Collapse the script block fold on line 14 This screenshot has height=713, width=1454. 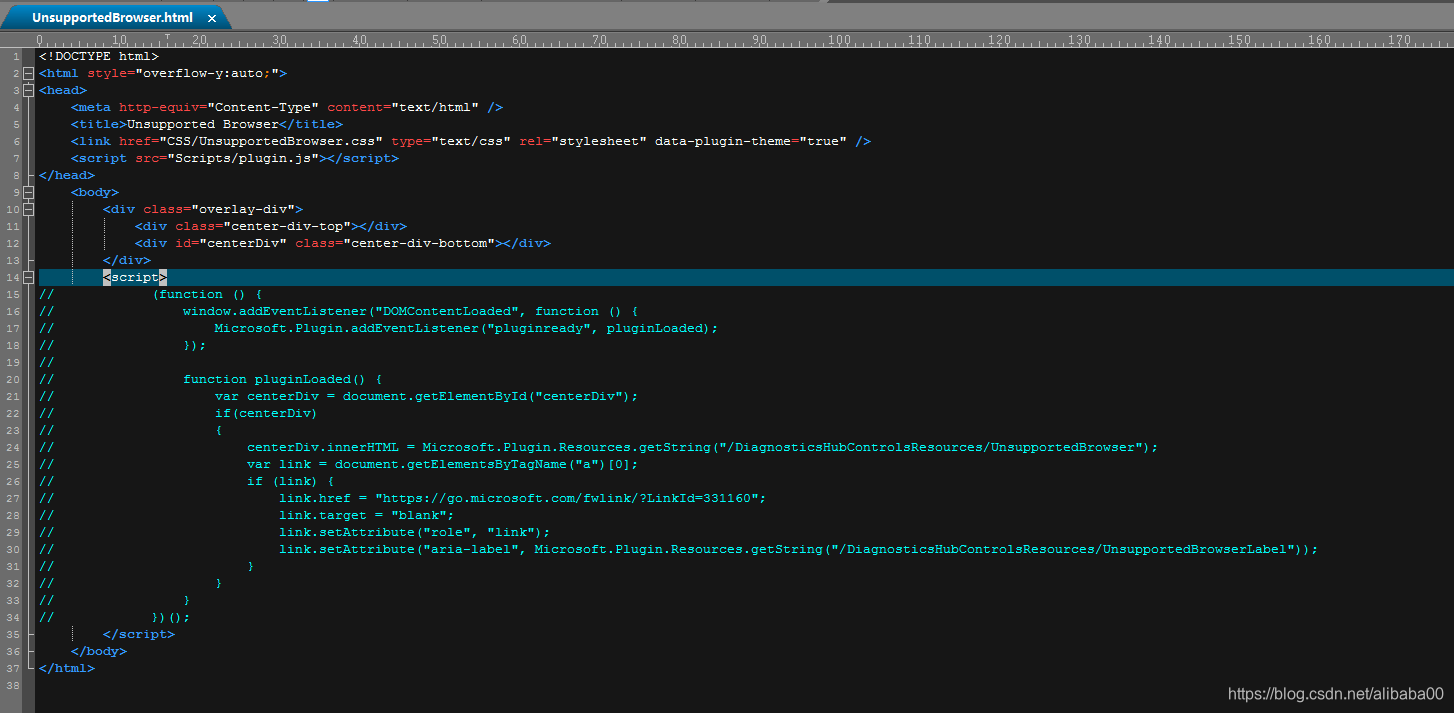point(28,277)
